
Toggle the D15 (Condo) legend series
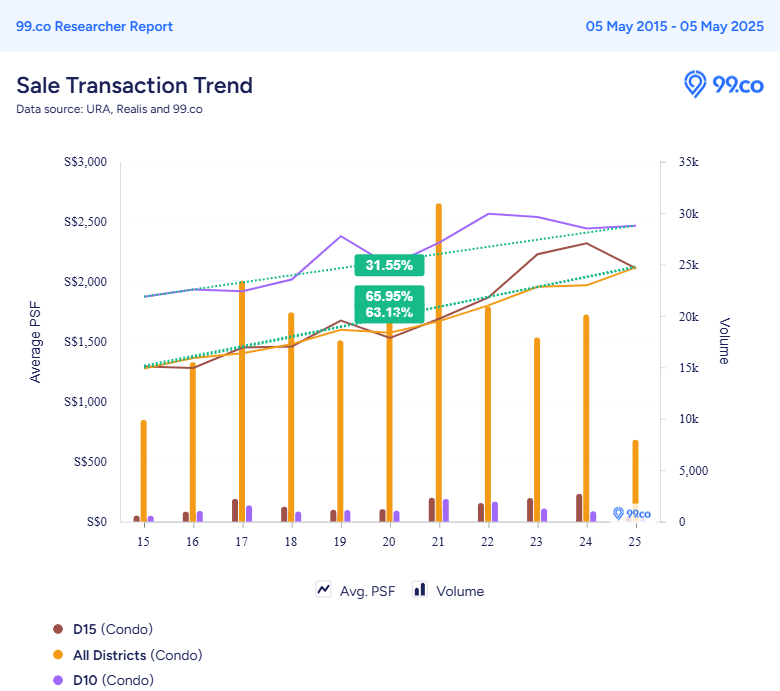coord(103,629)
